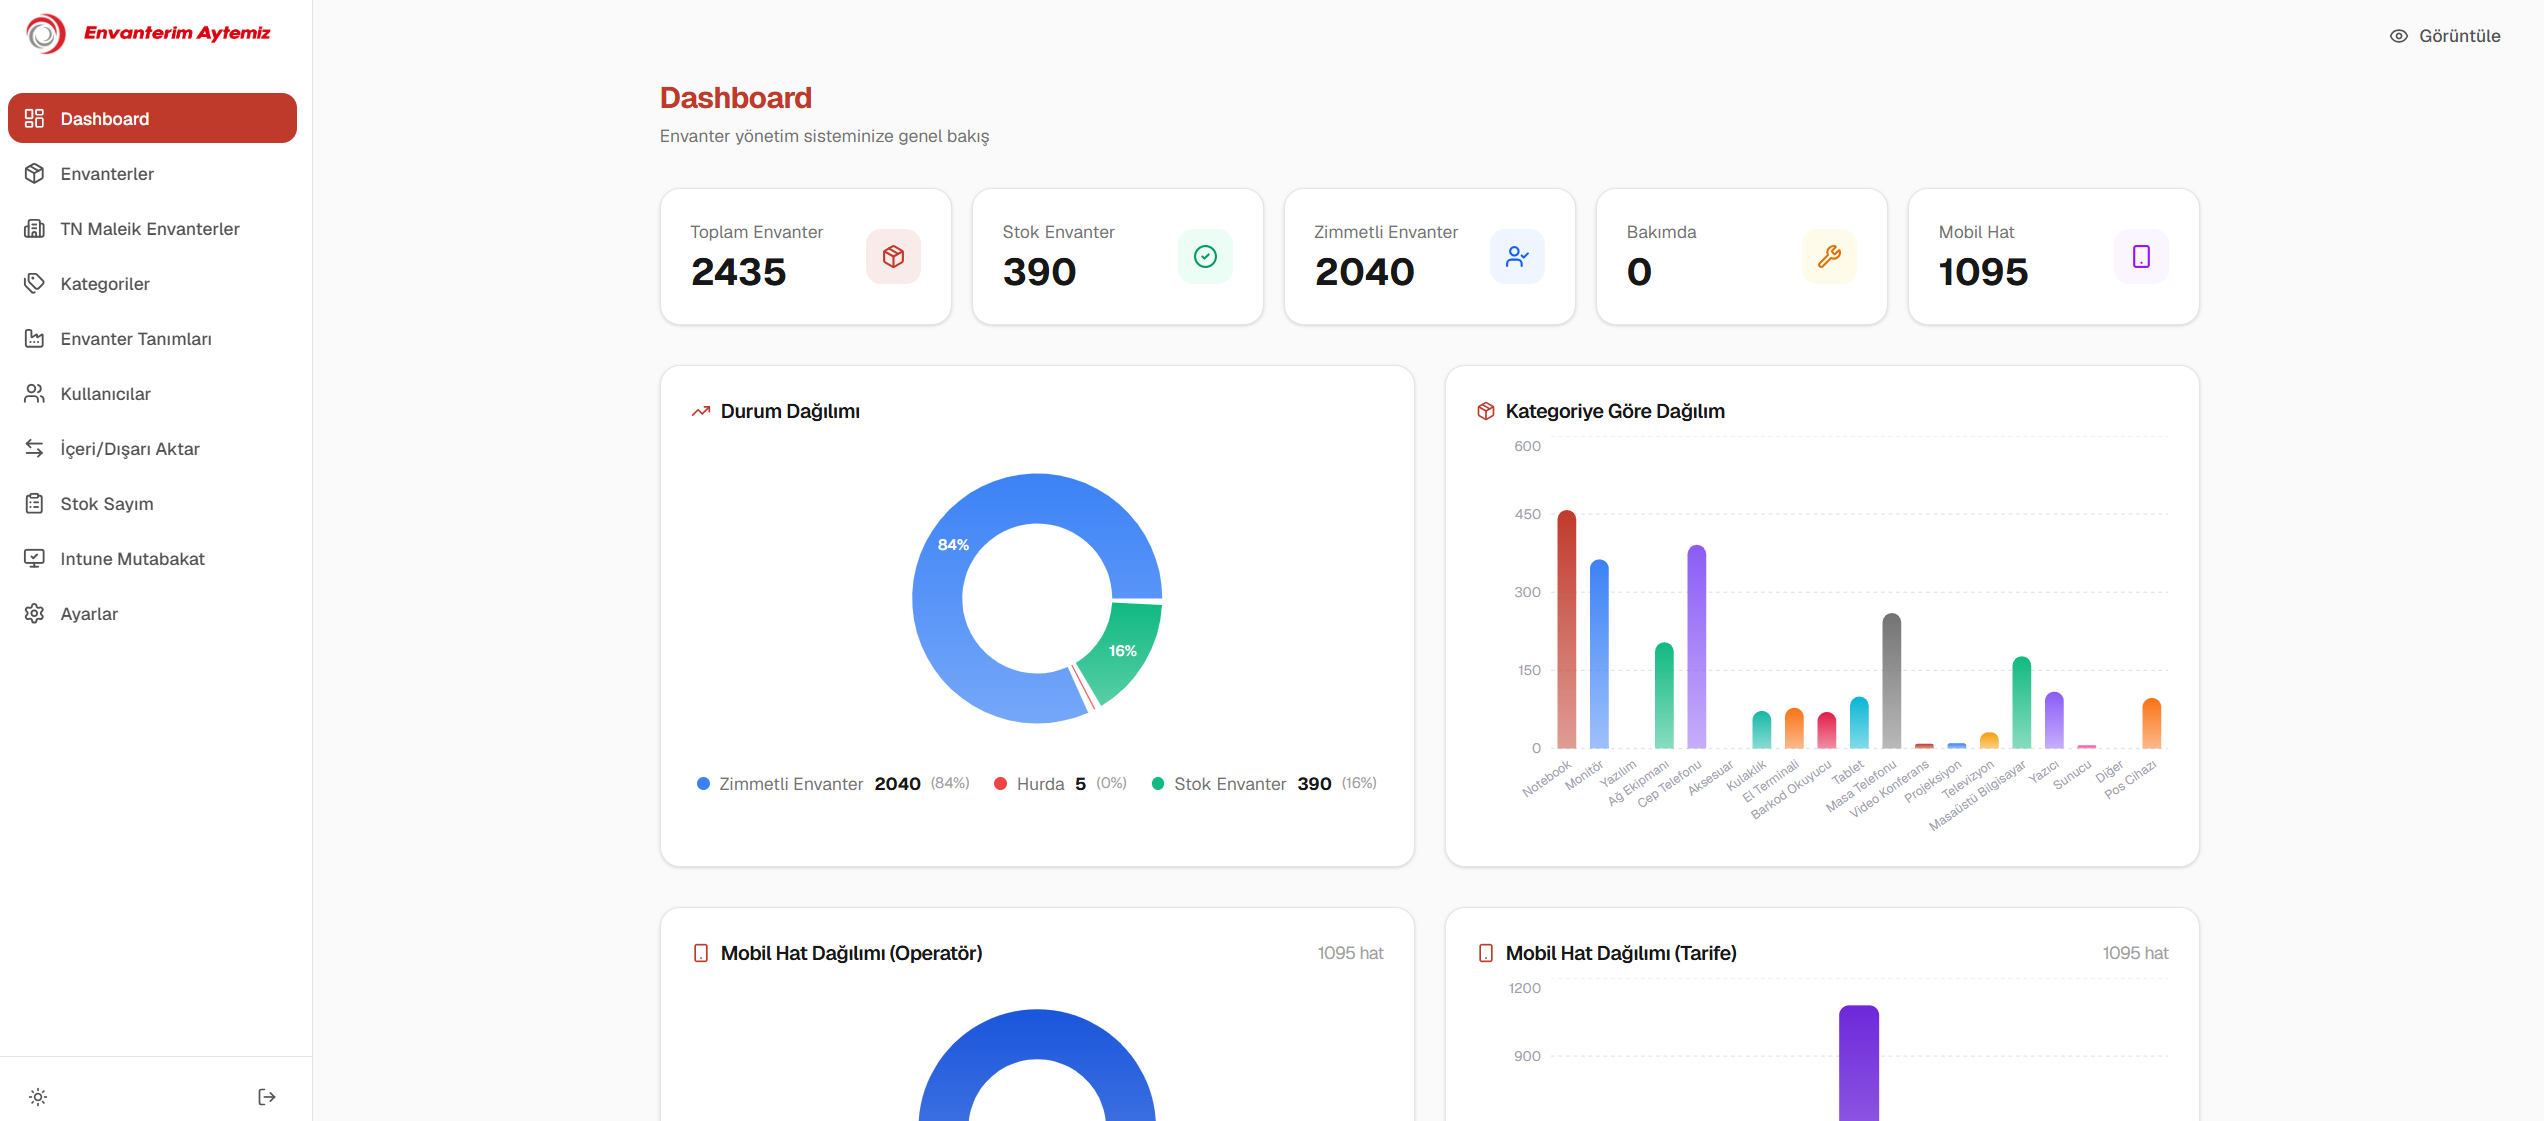Click the Bakımda value 0
The image size is (2544, 1121).
1639,272
